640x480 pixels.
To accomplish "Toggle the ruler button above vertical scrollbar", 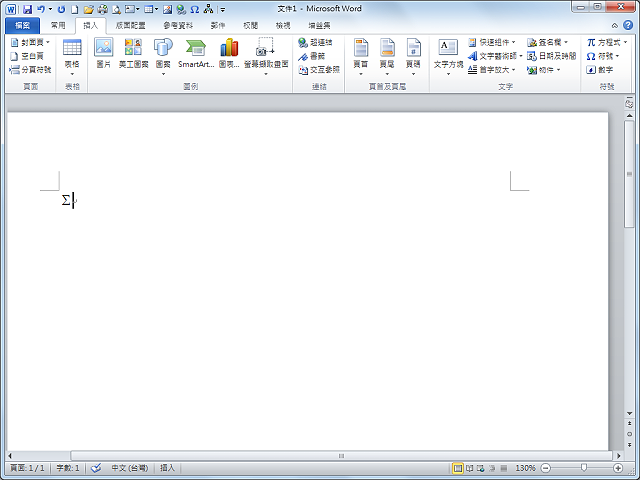I will (629, 104).
